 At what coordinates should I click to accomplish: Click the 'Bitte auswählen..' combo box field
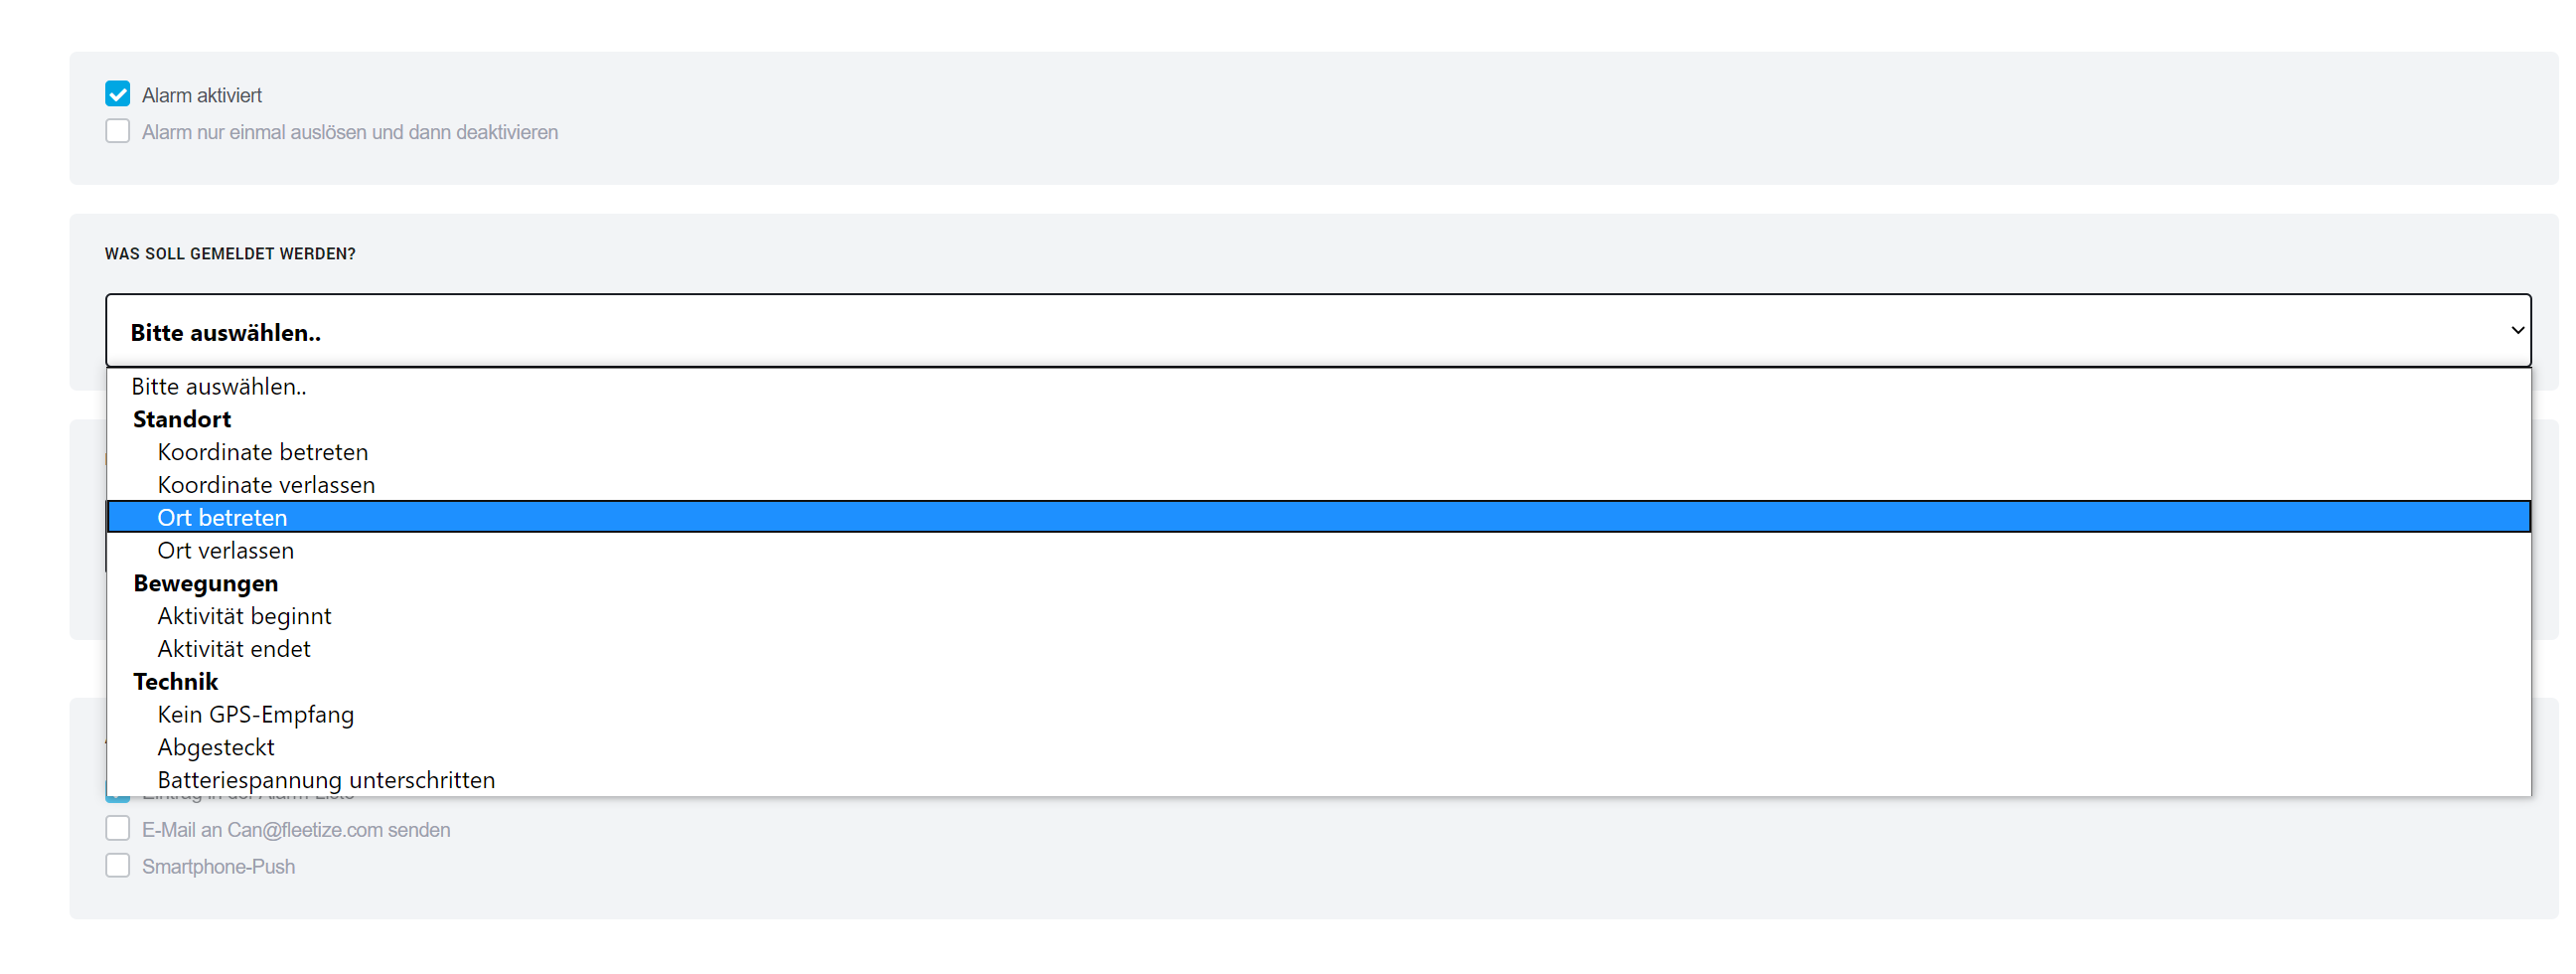(1318, 330)
